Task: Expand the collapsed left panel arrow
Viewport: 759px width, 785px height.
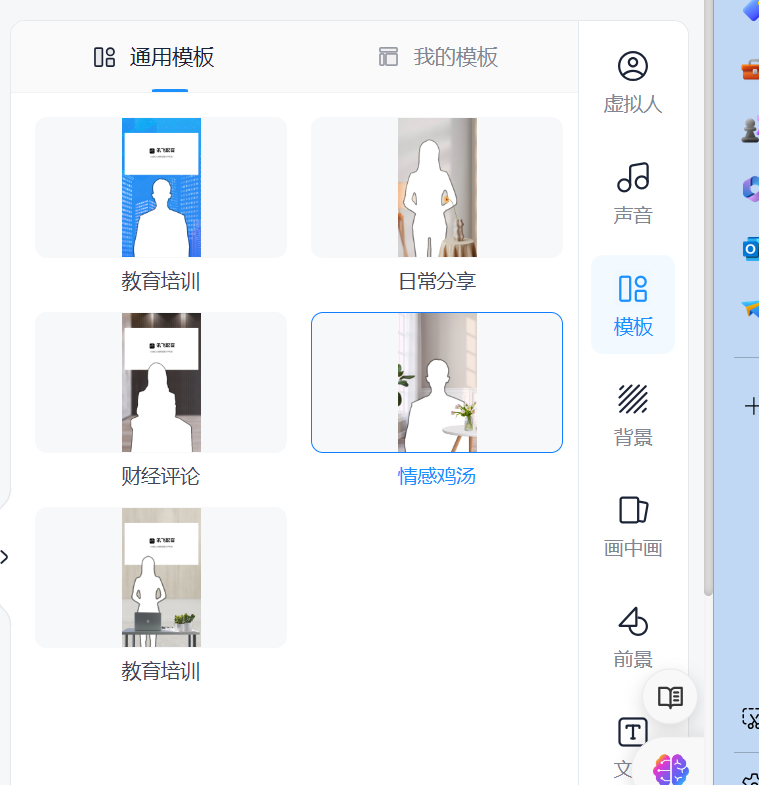Action: click(5, 557)
